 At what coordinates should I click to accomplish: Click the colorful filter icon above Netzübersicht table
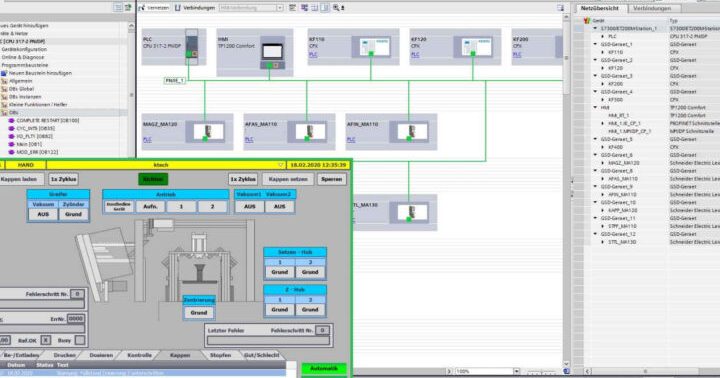pyautogui.click(x=586, y=21)
